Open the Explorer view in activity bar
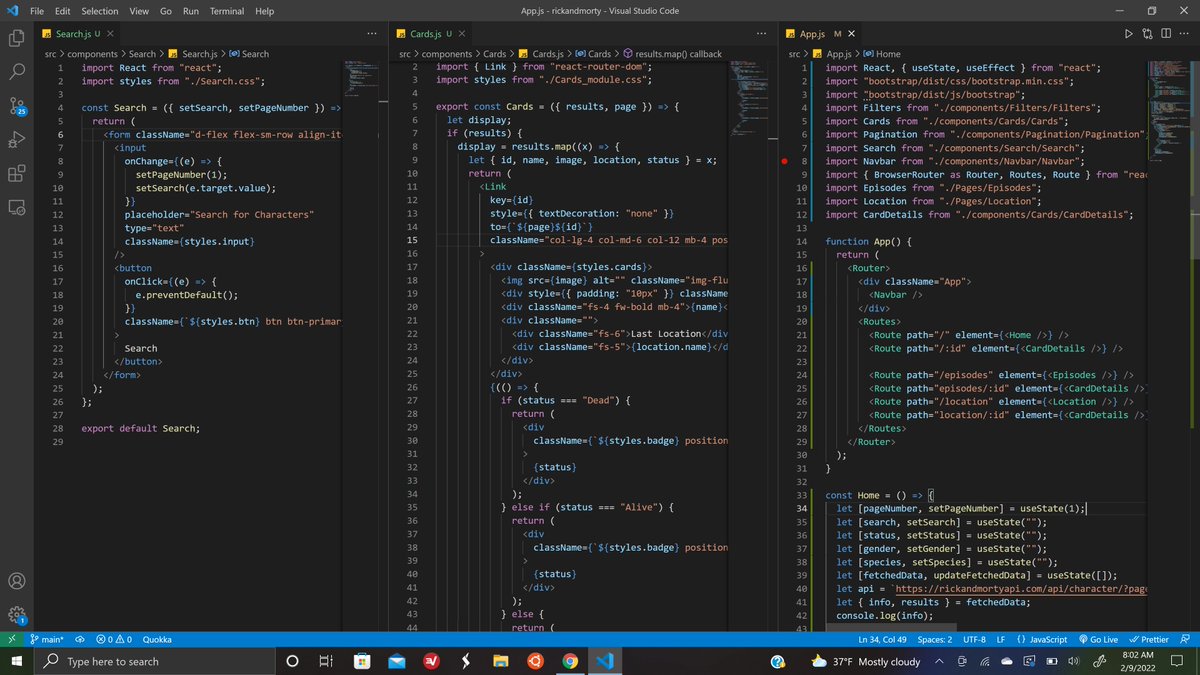Viewport: 1200px width, 675px height. (x=16, y=38)
